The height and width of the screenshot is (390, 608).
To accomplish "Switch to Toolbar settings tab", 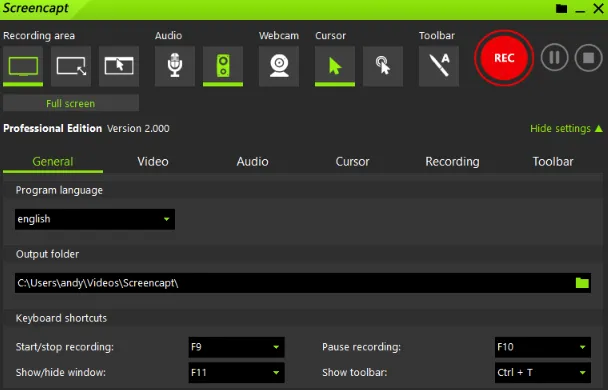I will [553, 162].
